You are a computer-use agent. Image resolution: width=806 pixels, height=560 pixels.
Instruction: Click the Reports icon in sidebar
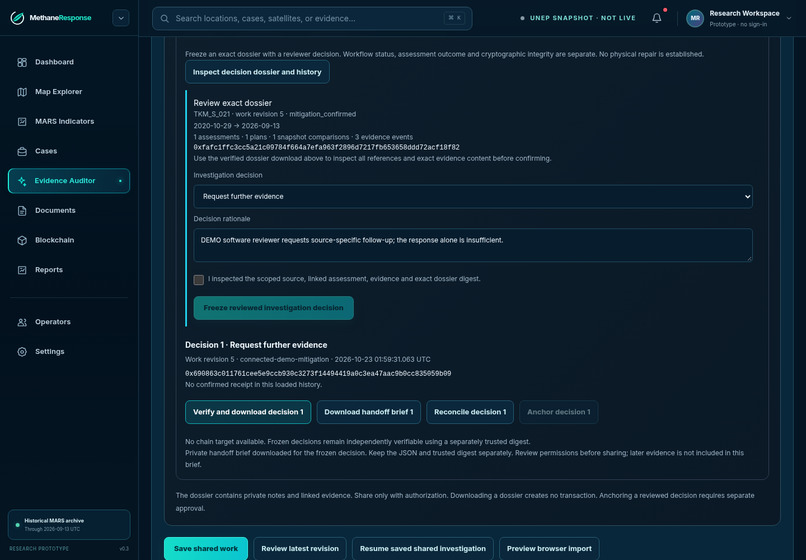click(22, 270)
